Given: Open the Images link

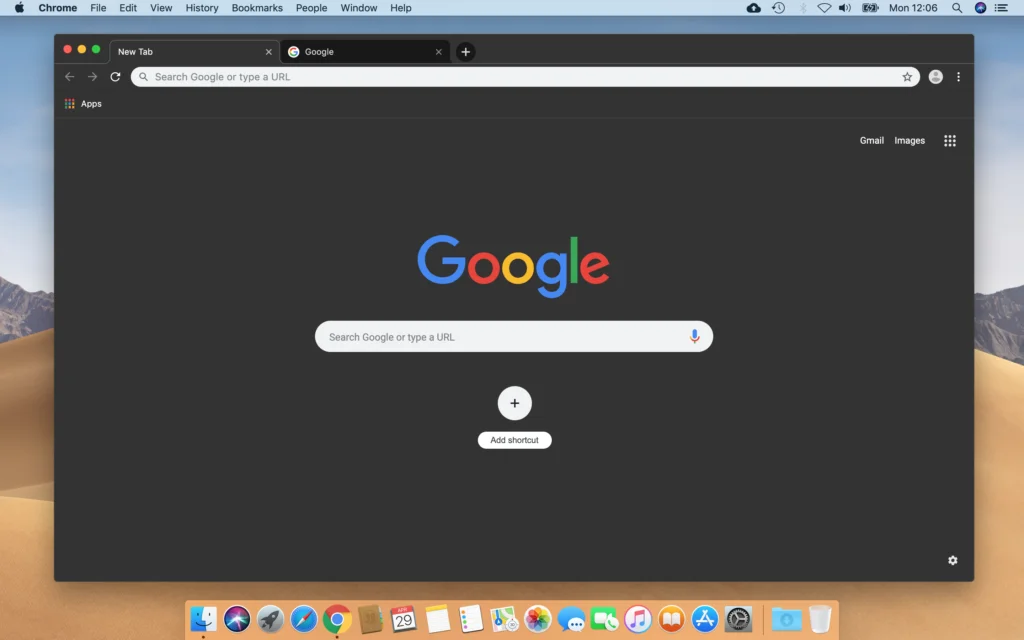Looking at the screenshot, I should [910, 140].
